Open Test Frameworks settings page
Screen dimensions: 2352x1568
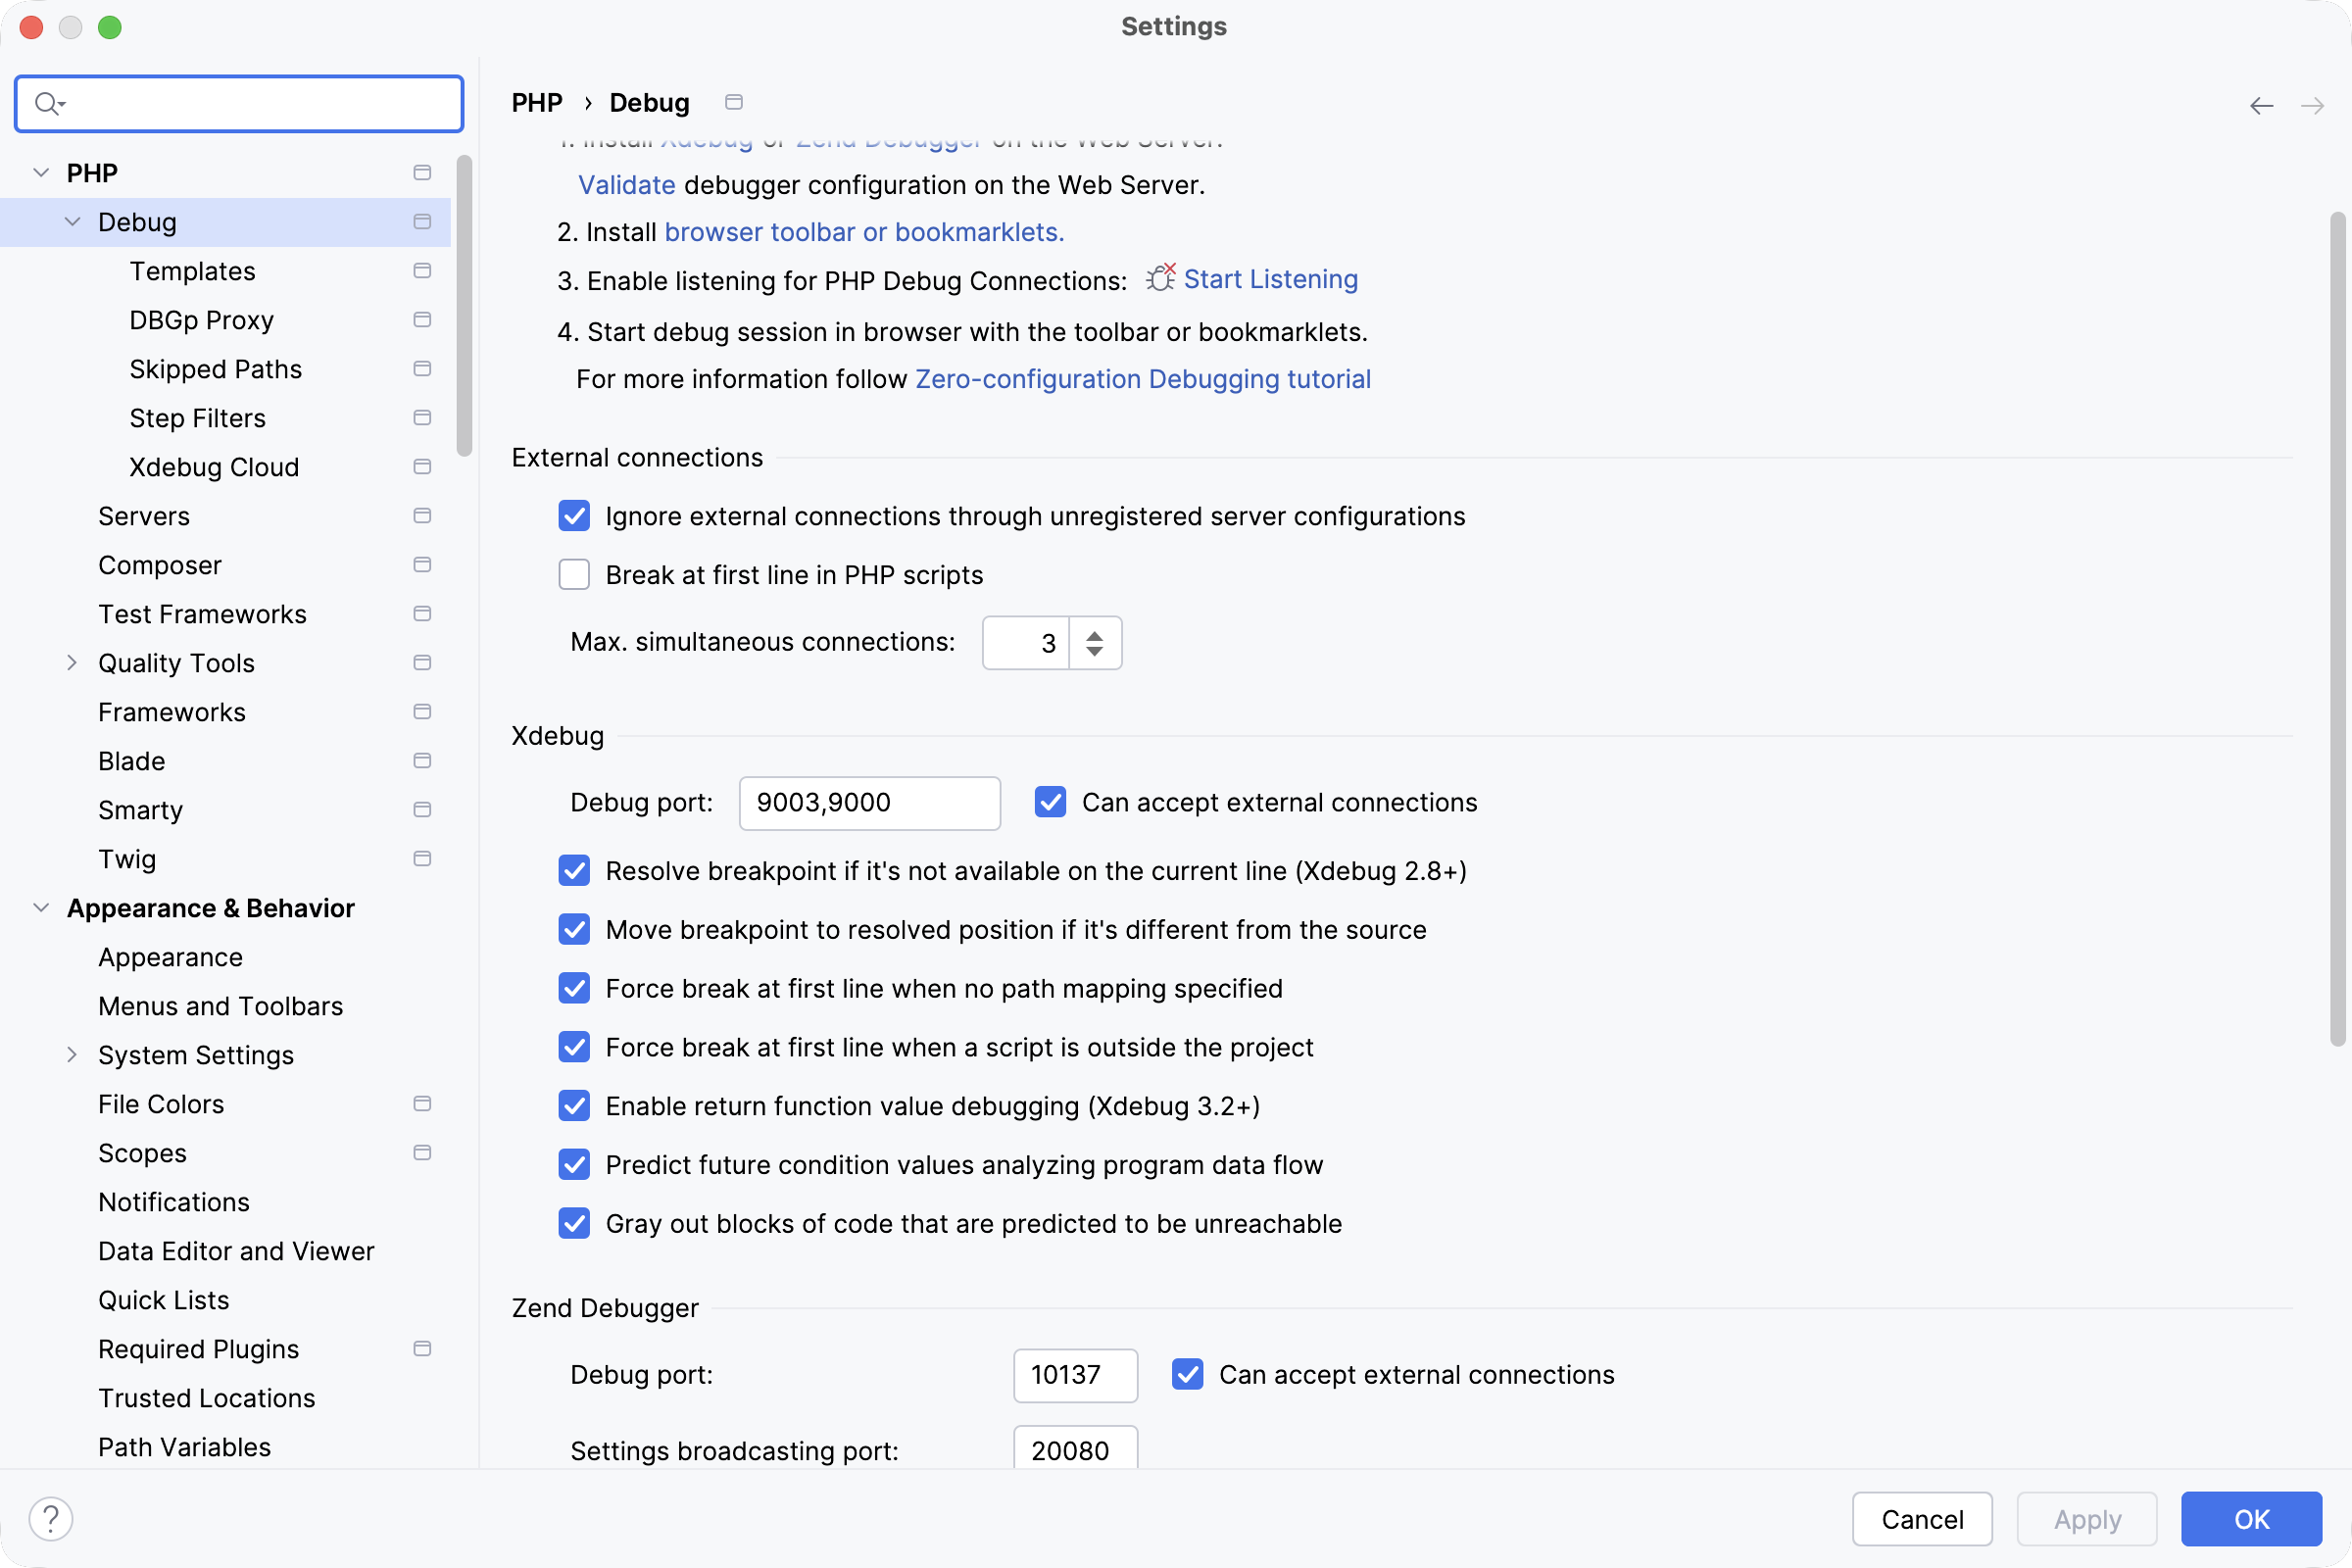click(202, 613)
